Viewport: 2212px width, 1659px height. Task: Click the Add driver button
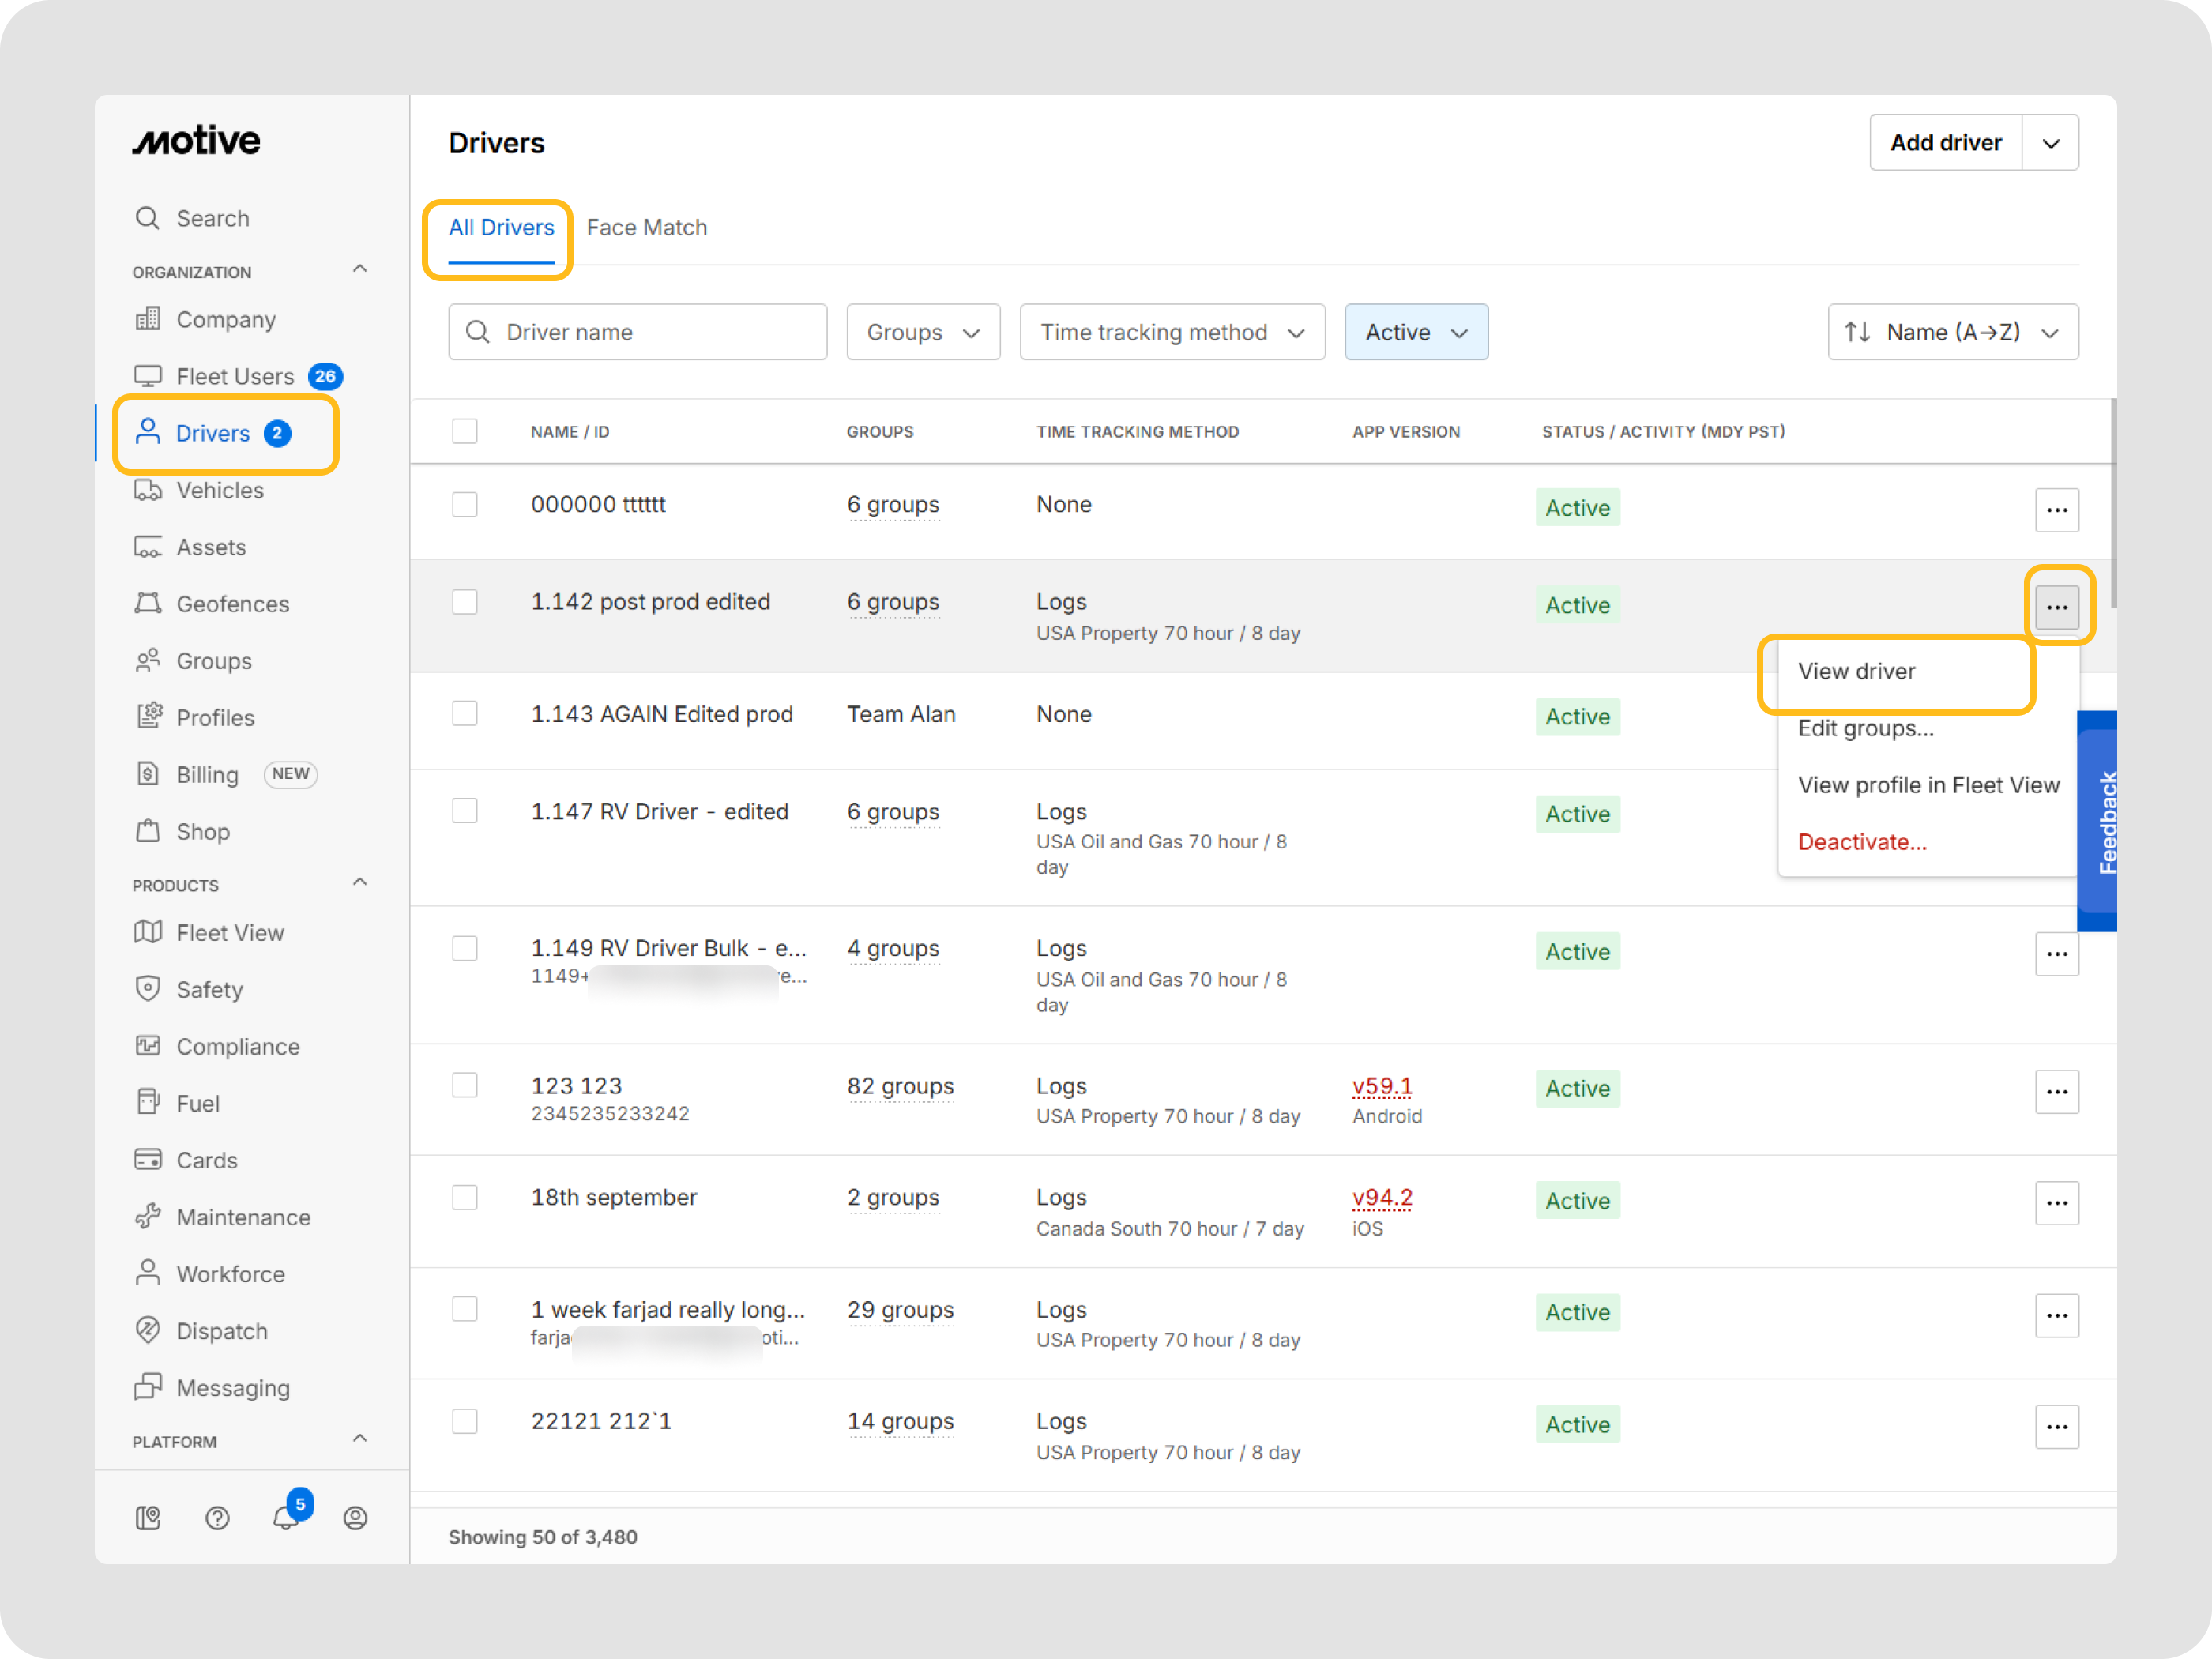[1945, 143]
